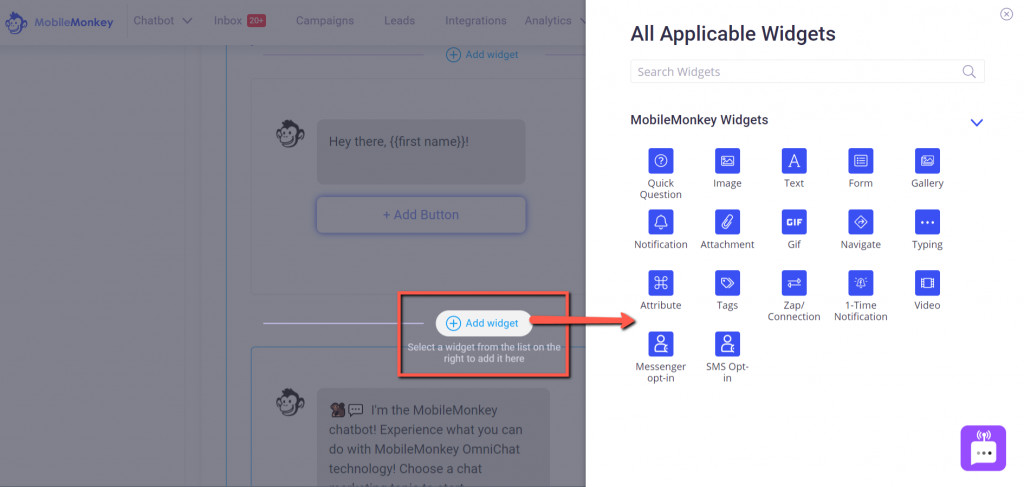Select the Zap/Connection widget
The height and width of the screenshot is (487, 1024).
(x=794, y=283)
